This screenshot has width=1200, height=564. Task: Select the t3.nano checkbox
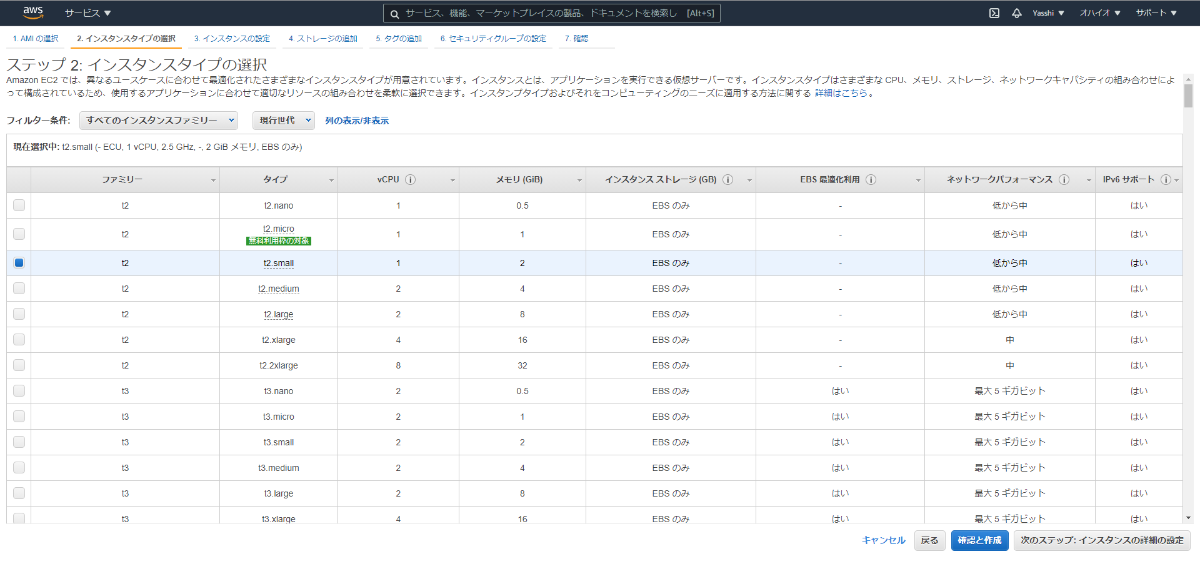tap(19, 390)
